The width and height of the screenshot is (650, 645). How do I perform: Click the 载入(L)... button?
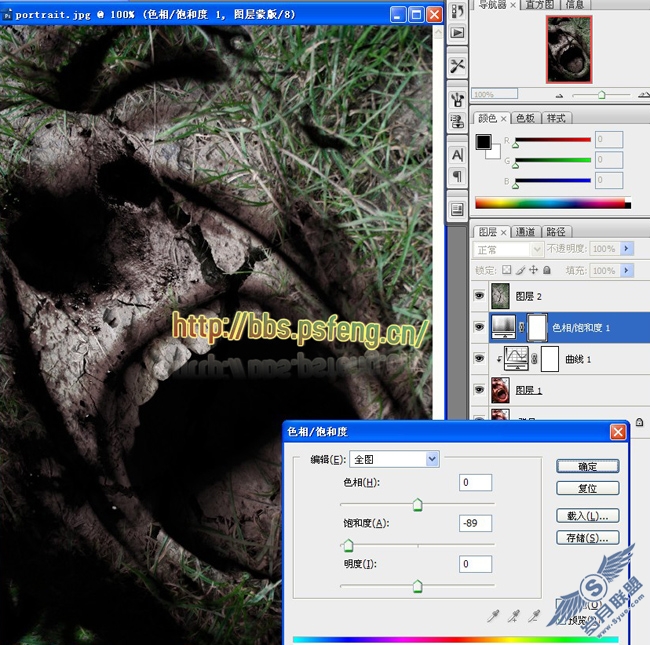coord(587,516)
